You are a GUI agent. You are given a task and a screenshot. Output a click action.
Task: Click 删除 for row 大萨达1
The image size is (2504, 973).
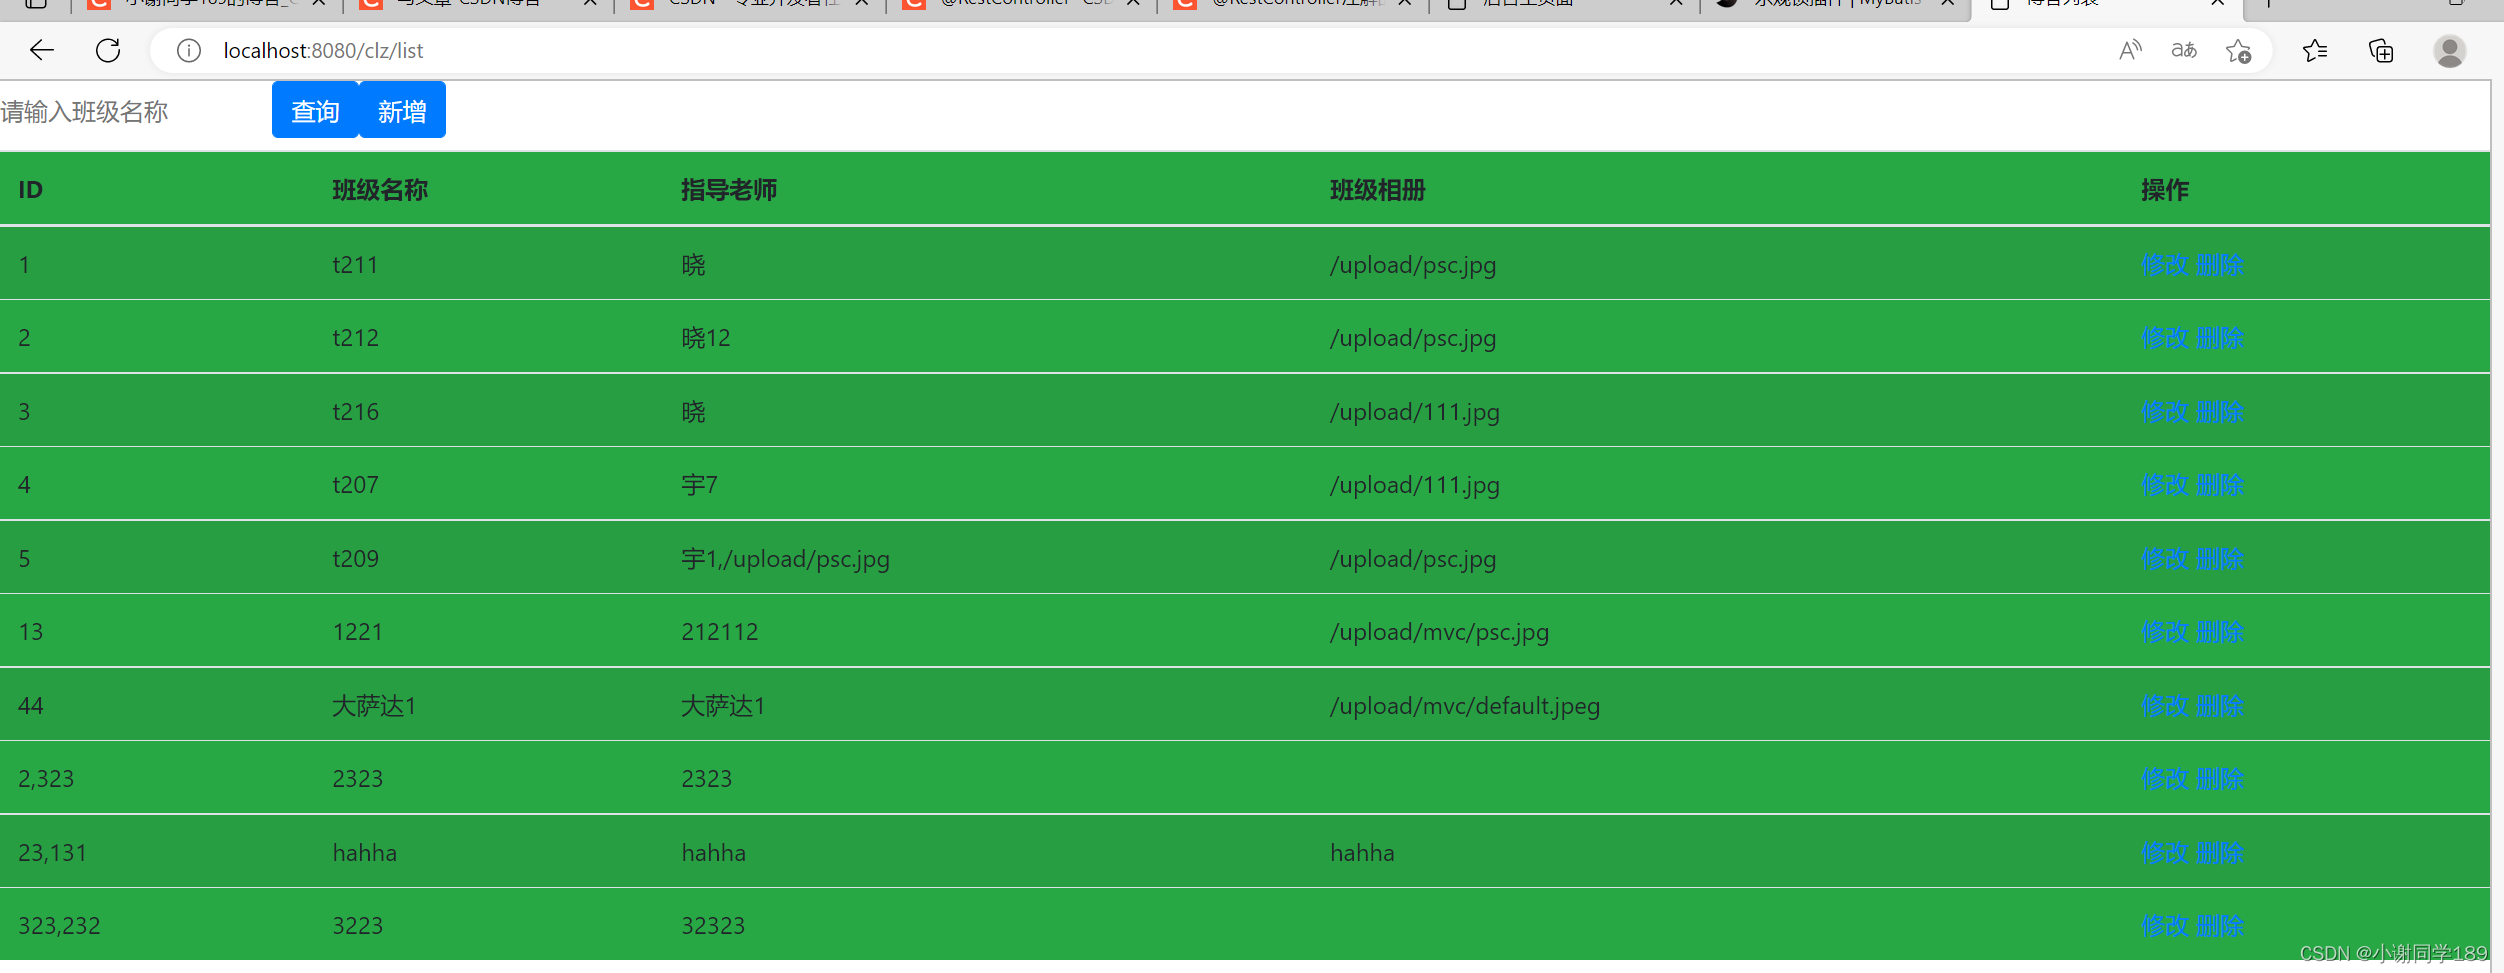2220,706
